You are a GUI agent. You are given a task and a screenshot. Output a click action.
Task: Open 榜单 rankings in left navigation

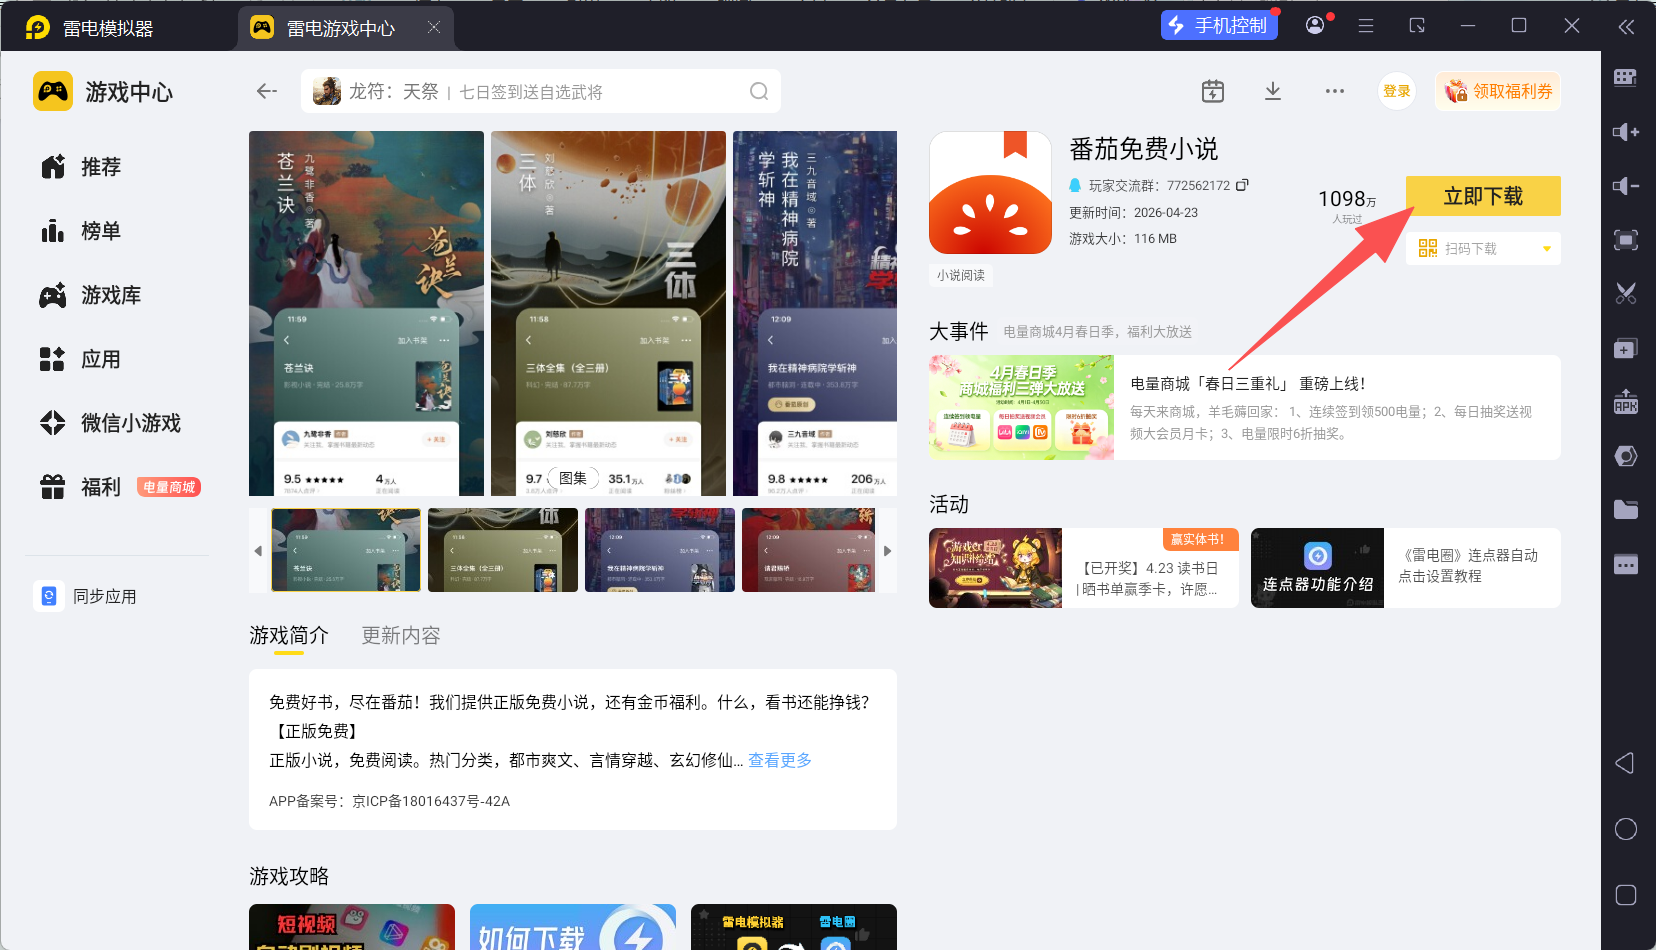[81, 231]
